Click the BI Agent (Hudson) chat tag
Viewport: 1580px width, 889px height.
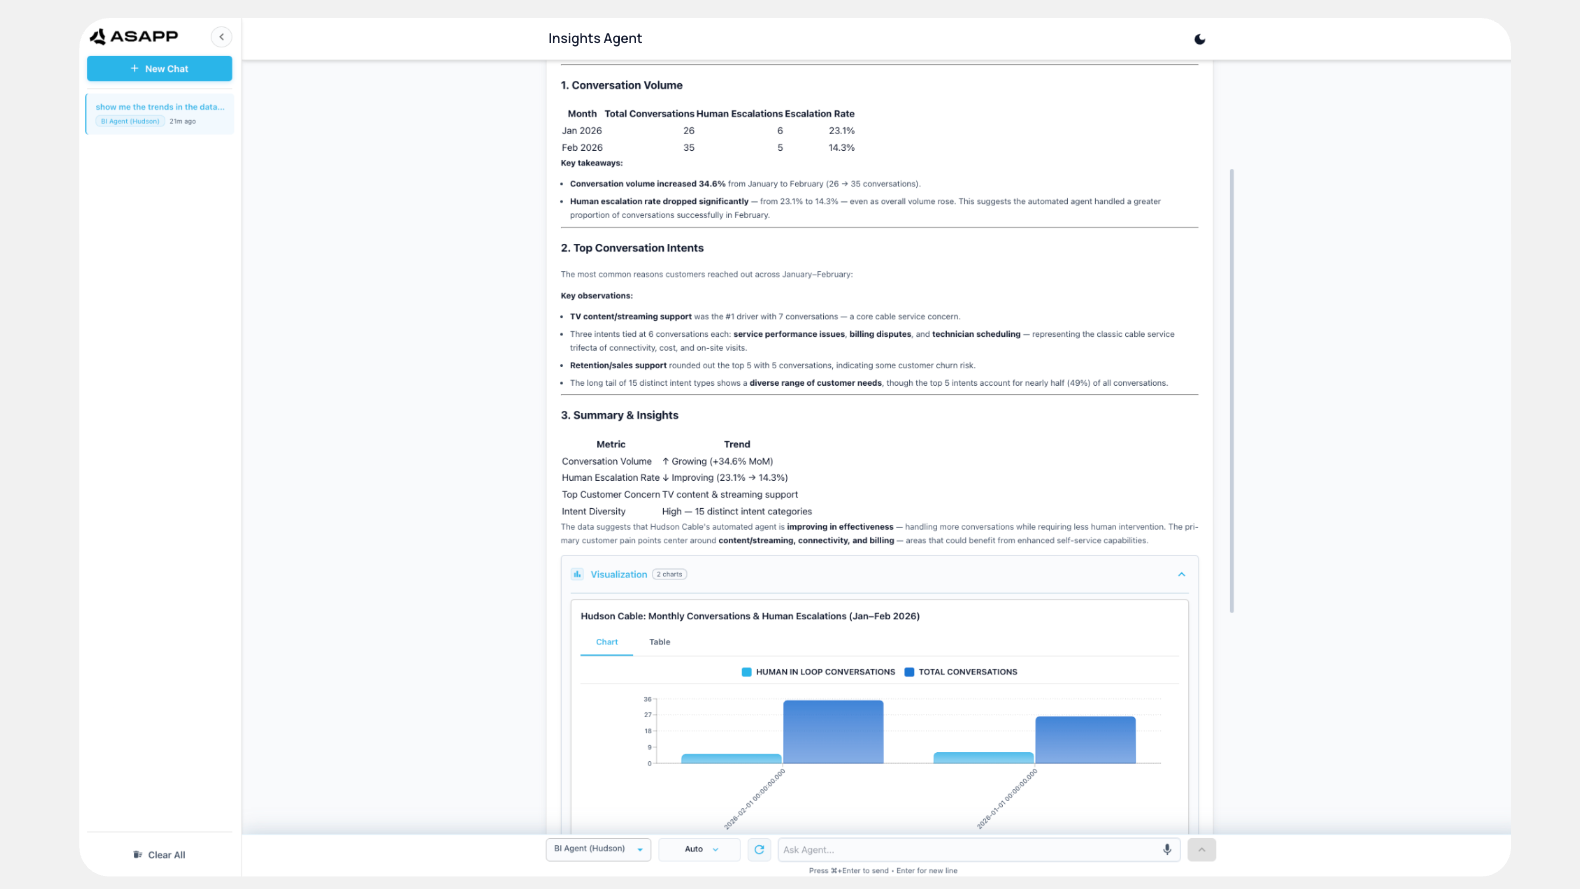130,121
